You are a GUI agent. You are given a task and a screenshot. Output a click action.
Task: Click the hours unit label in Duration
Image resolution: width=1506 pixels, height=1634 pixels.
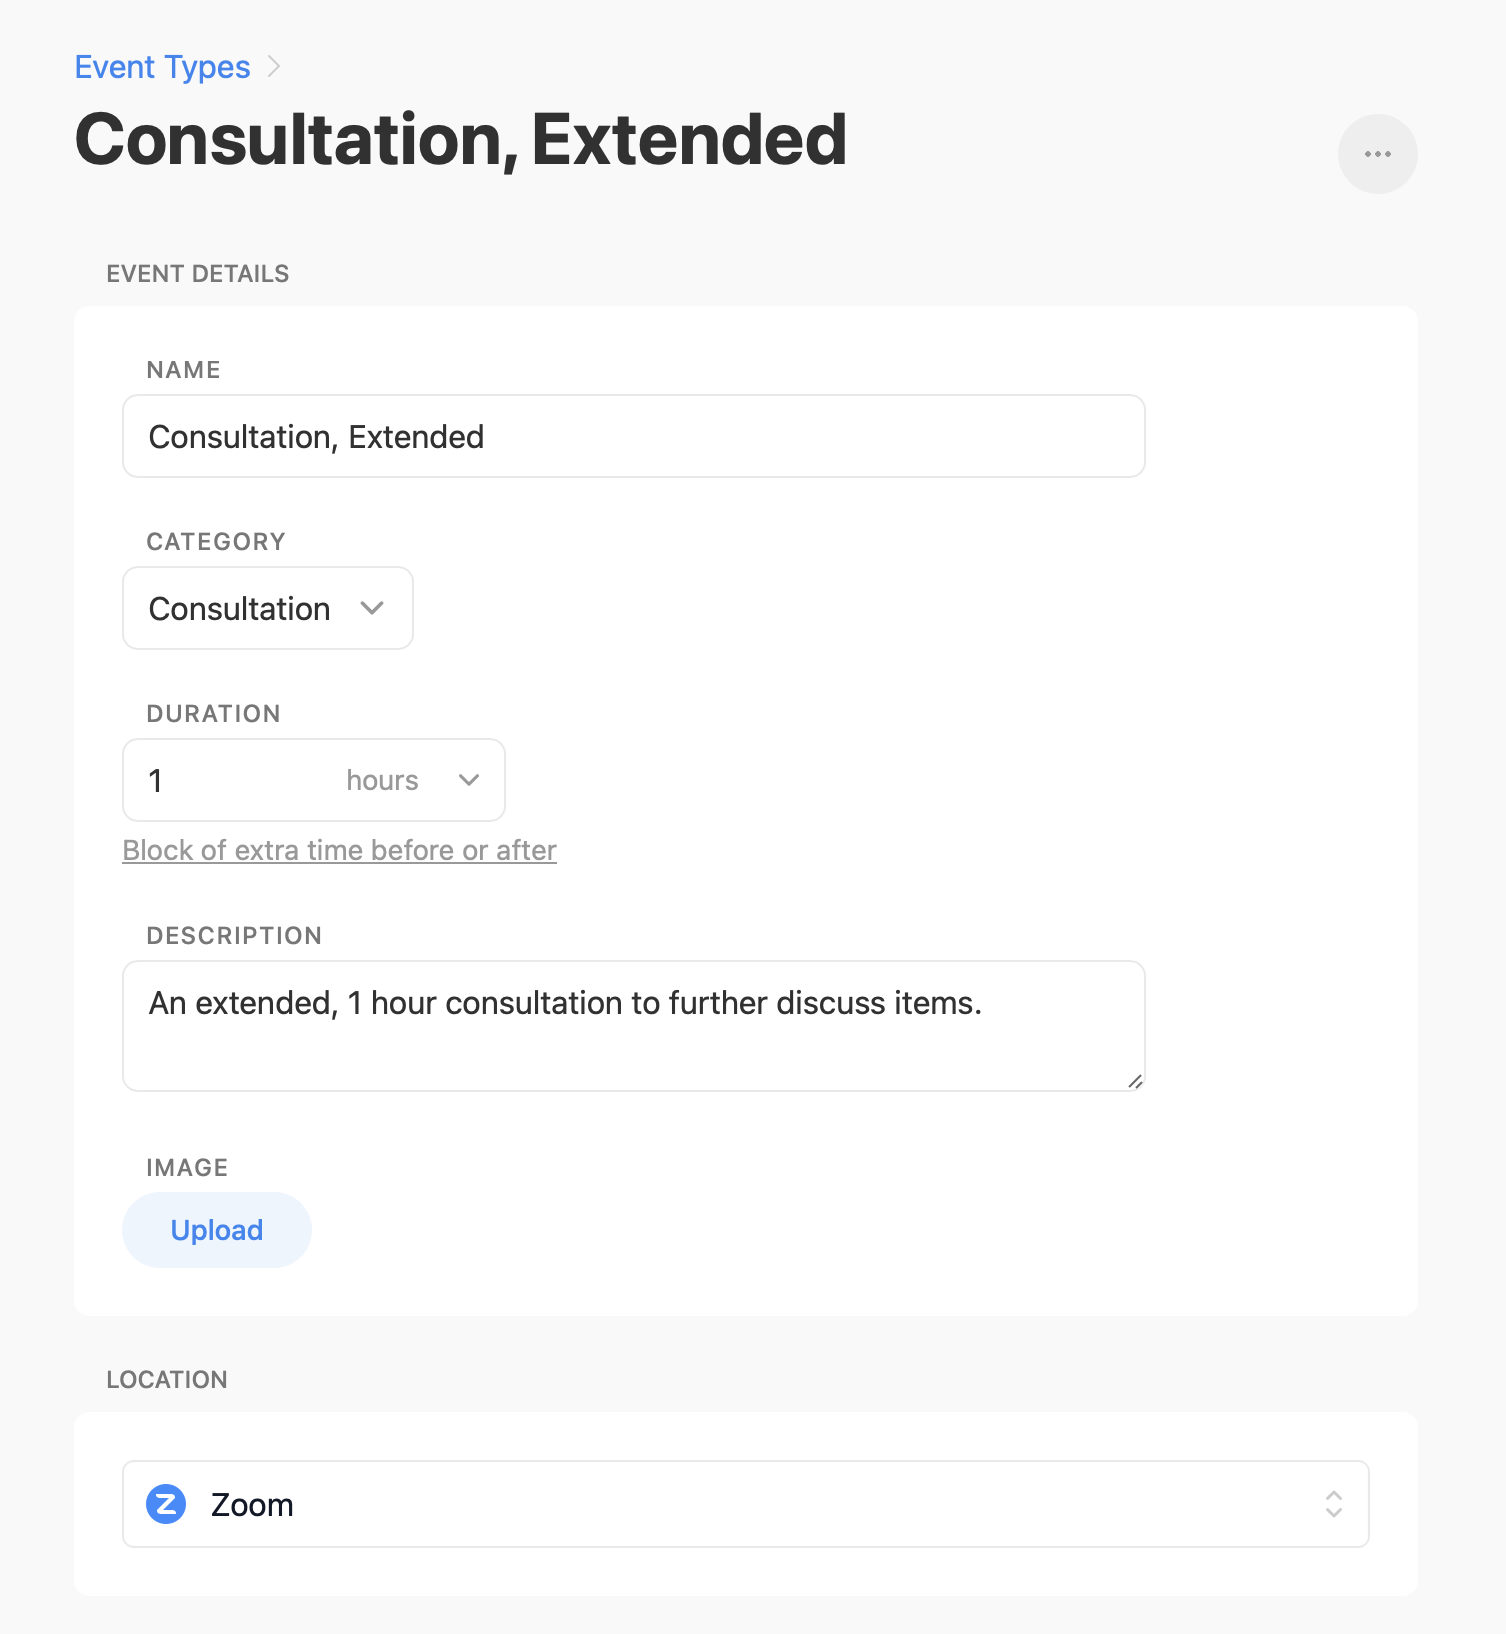pyautogui.click(x=382, y=780)
